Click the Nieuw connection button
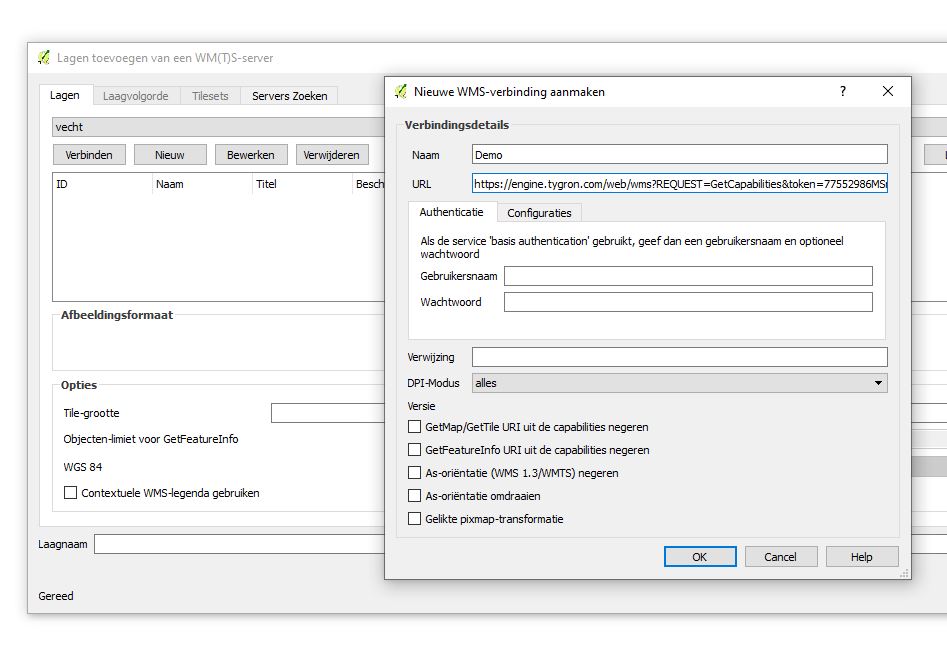947x670 pixels. [x=169, y=155]
